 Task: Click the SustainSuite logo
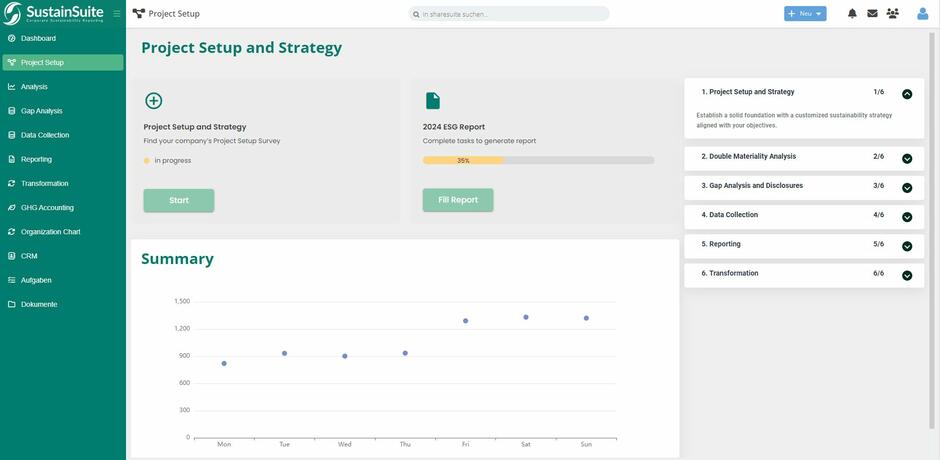coord(53,13)
